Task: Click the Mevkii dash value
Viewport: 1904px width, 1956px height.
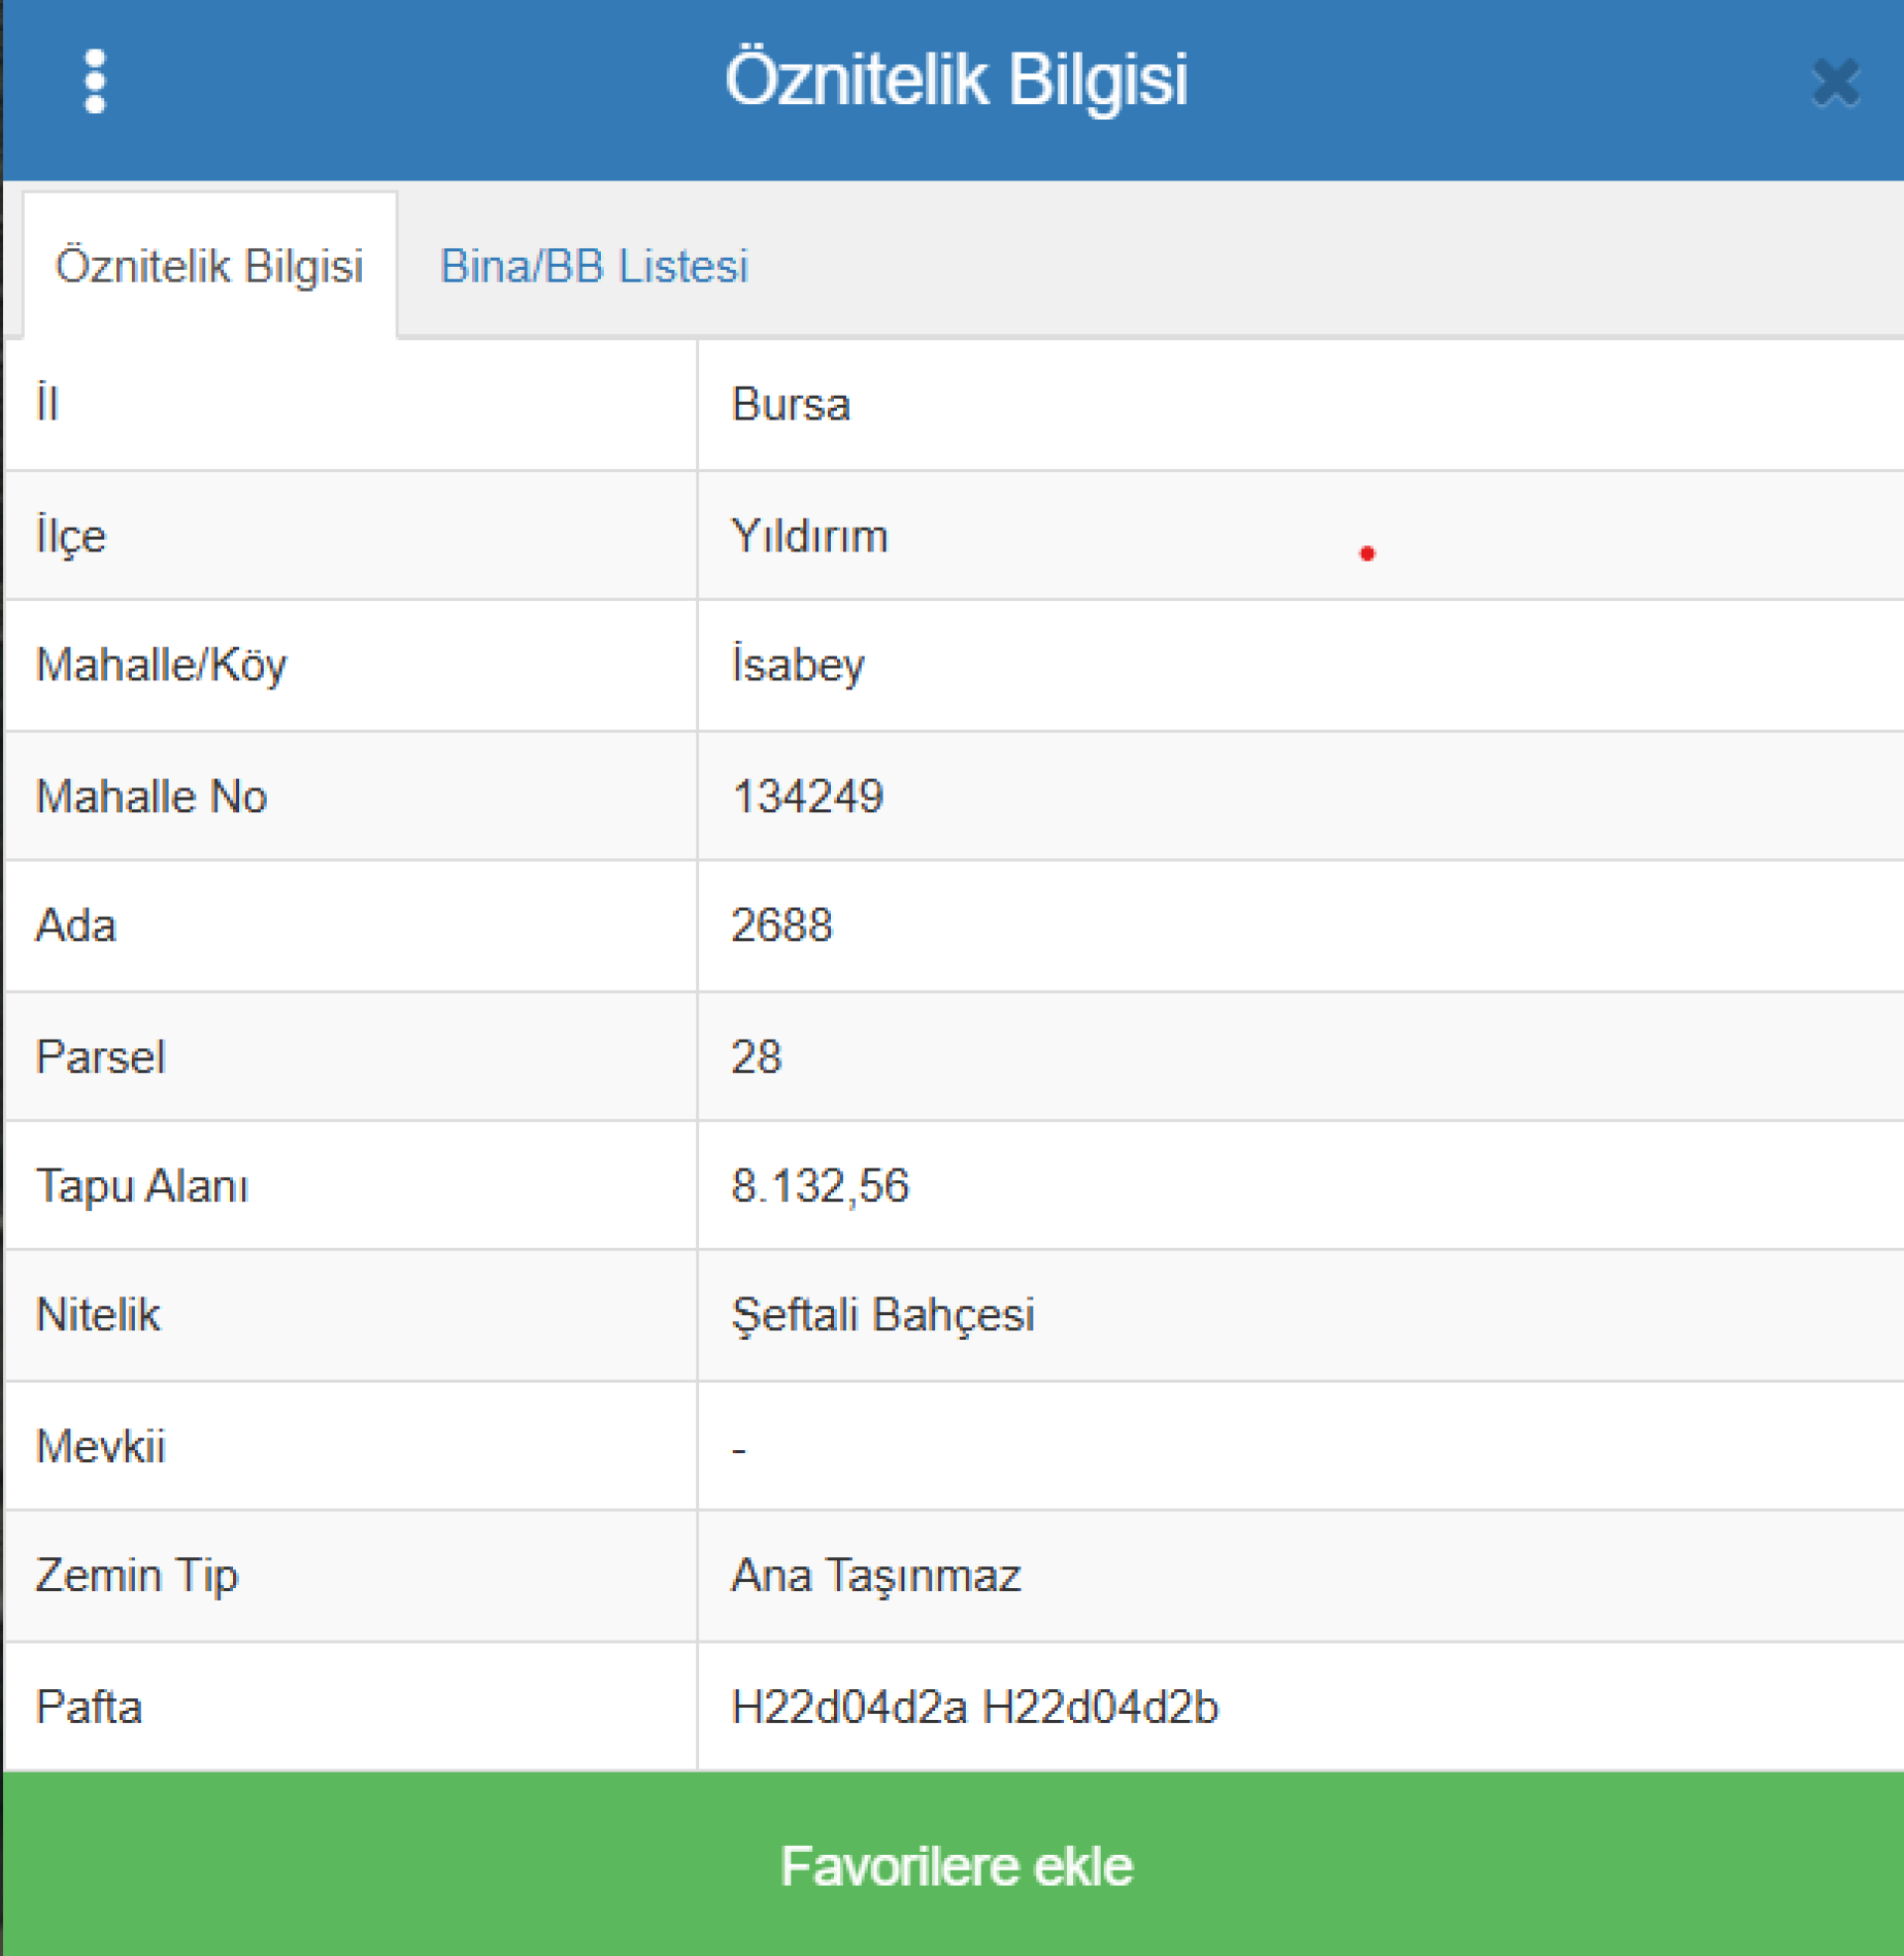Action: coord(739,1448)
